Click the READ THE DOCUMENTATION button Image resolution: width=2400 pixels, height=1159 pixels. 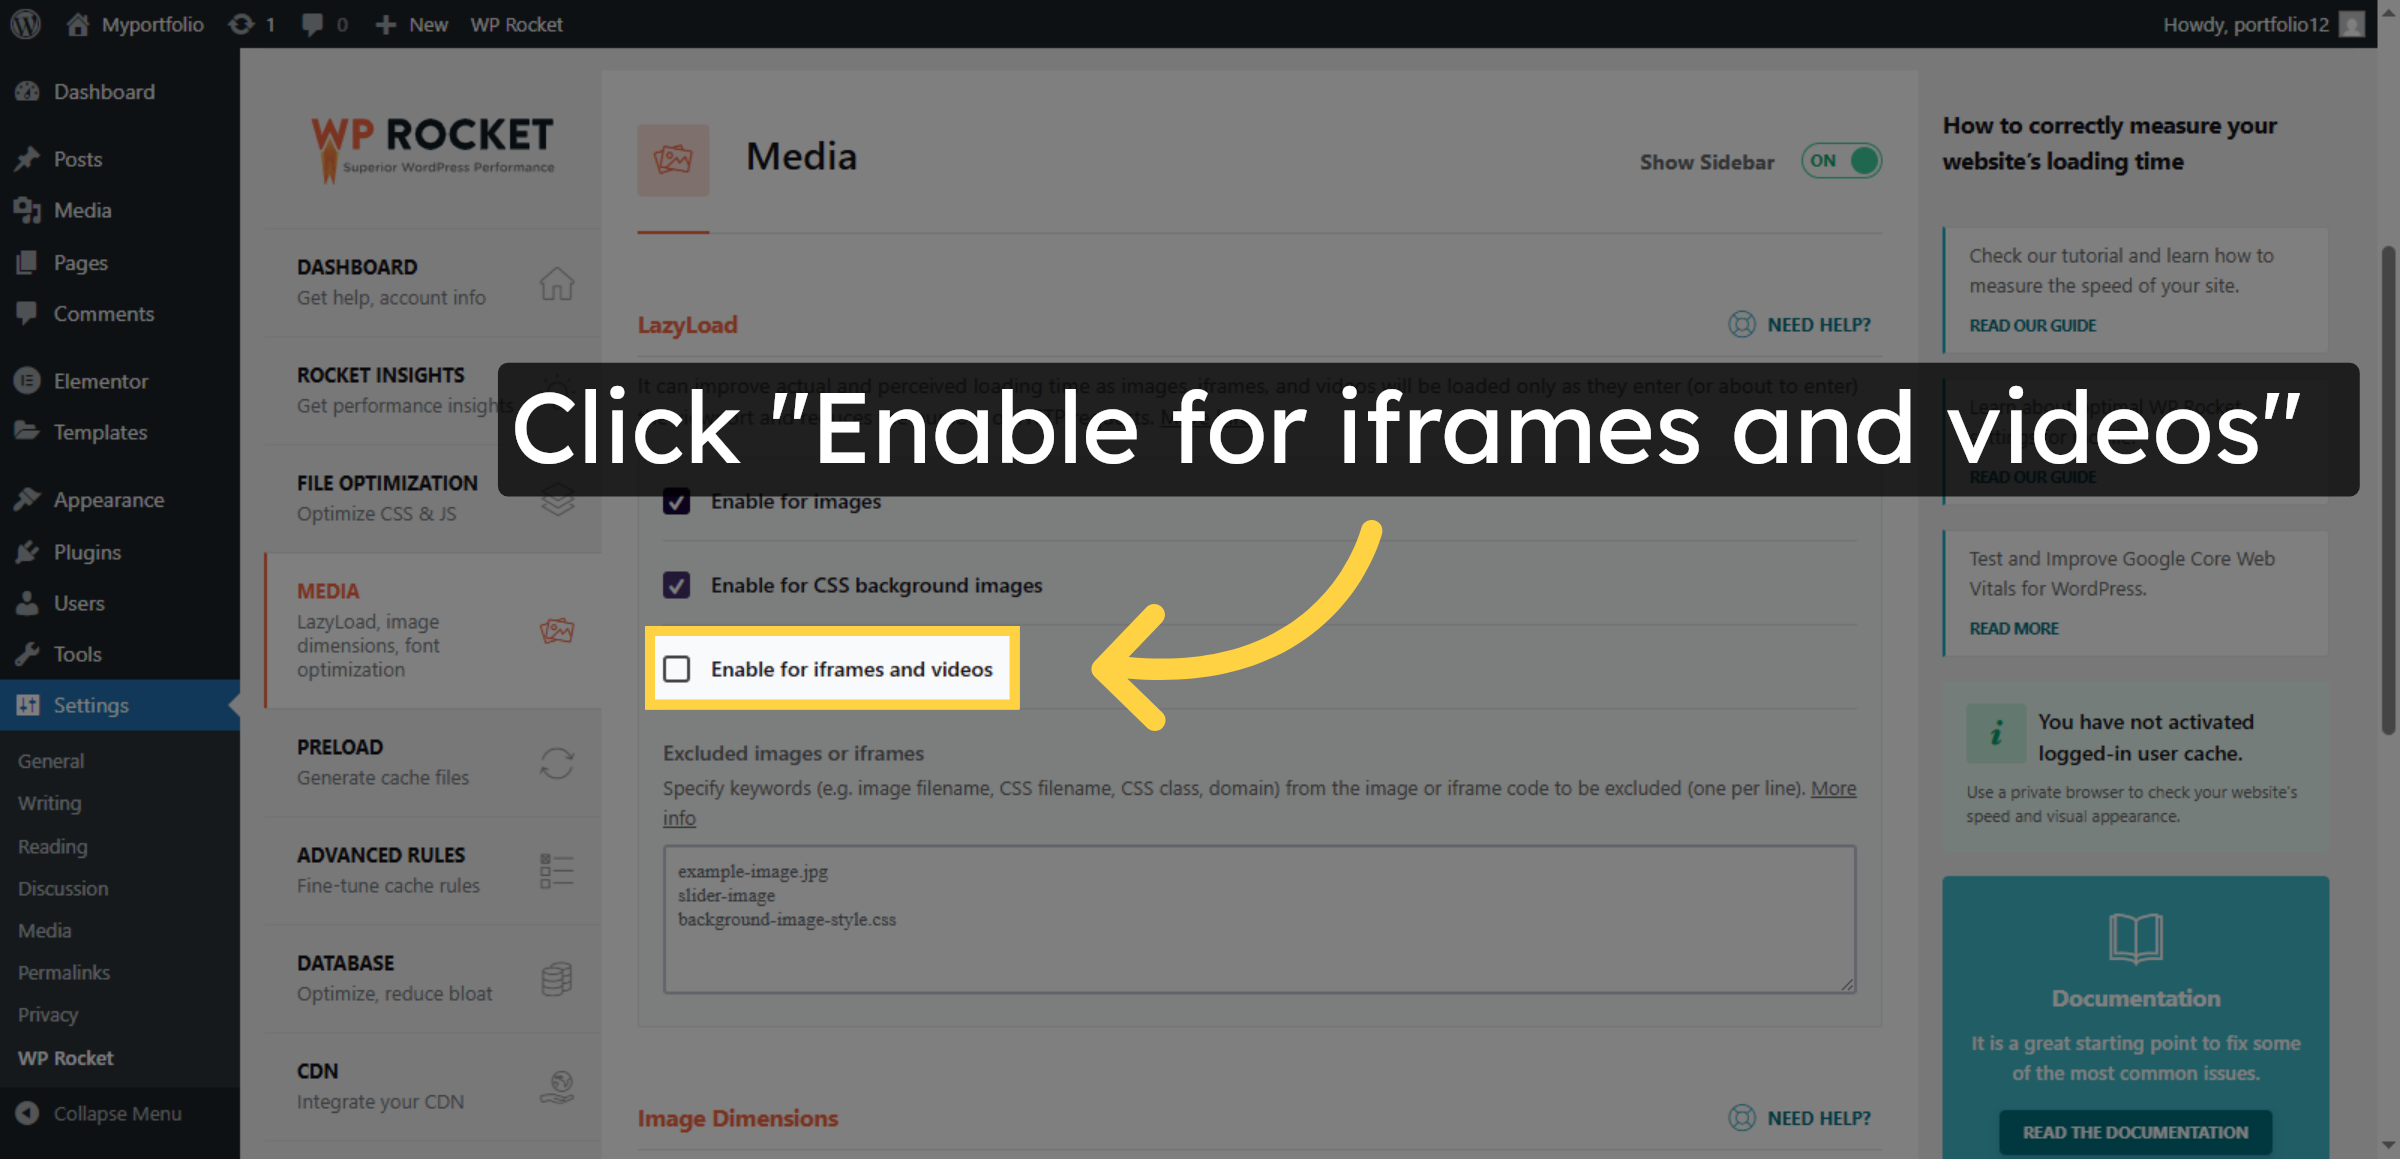pyautogui.click(x=2135, y=1132)
